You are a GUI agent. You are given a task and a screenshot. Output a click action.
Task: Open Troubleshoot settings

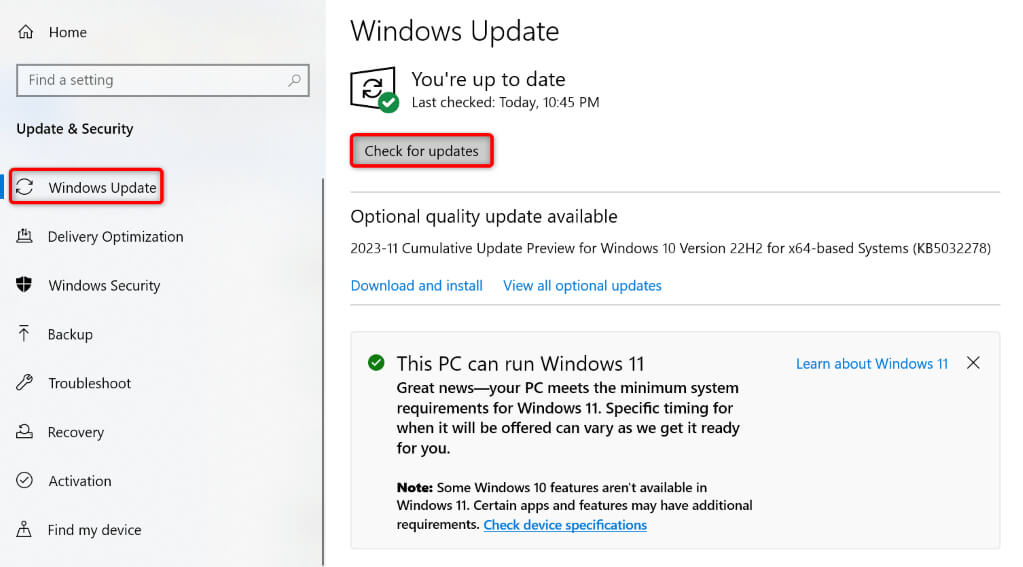89,383
